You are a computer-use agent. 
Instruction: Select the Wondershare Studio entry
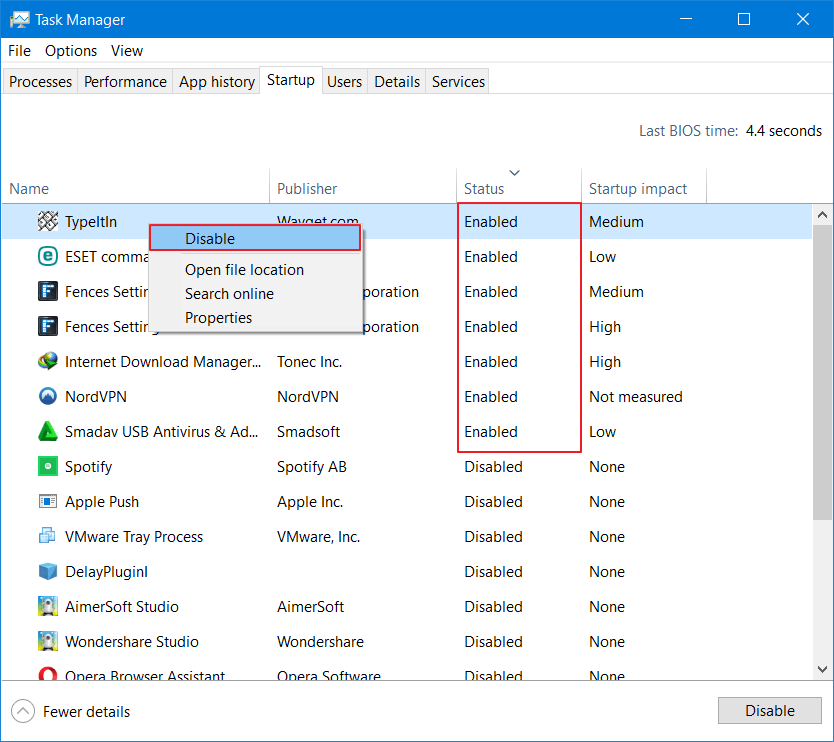[407, 641]
